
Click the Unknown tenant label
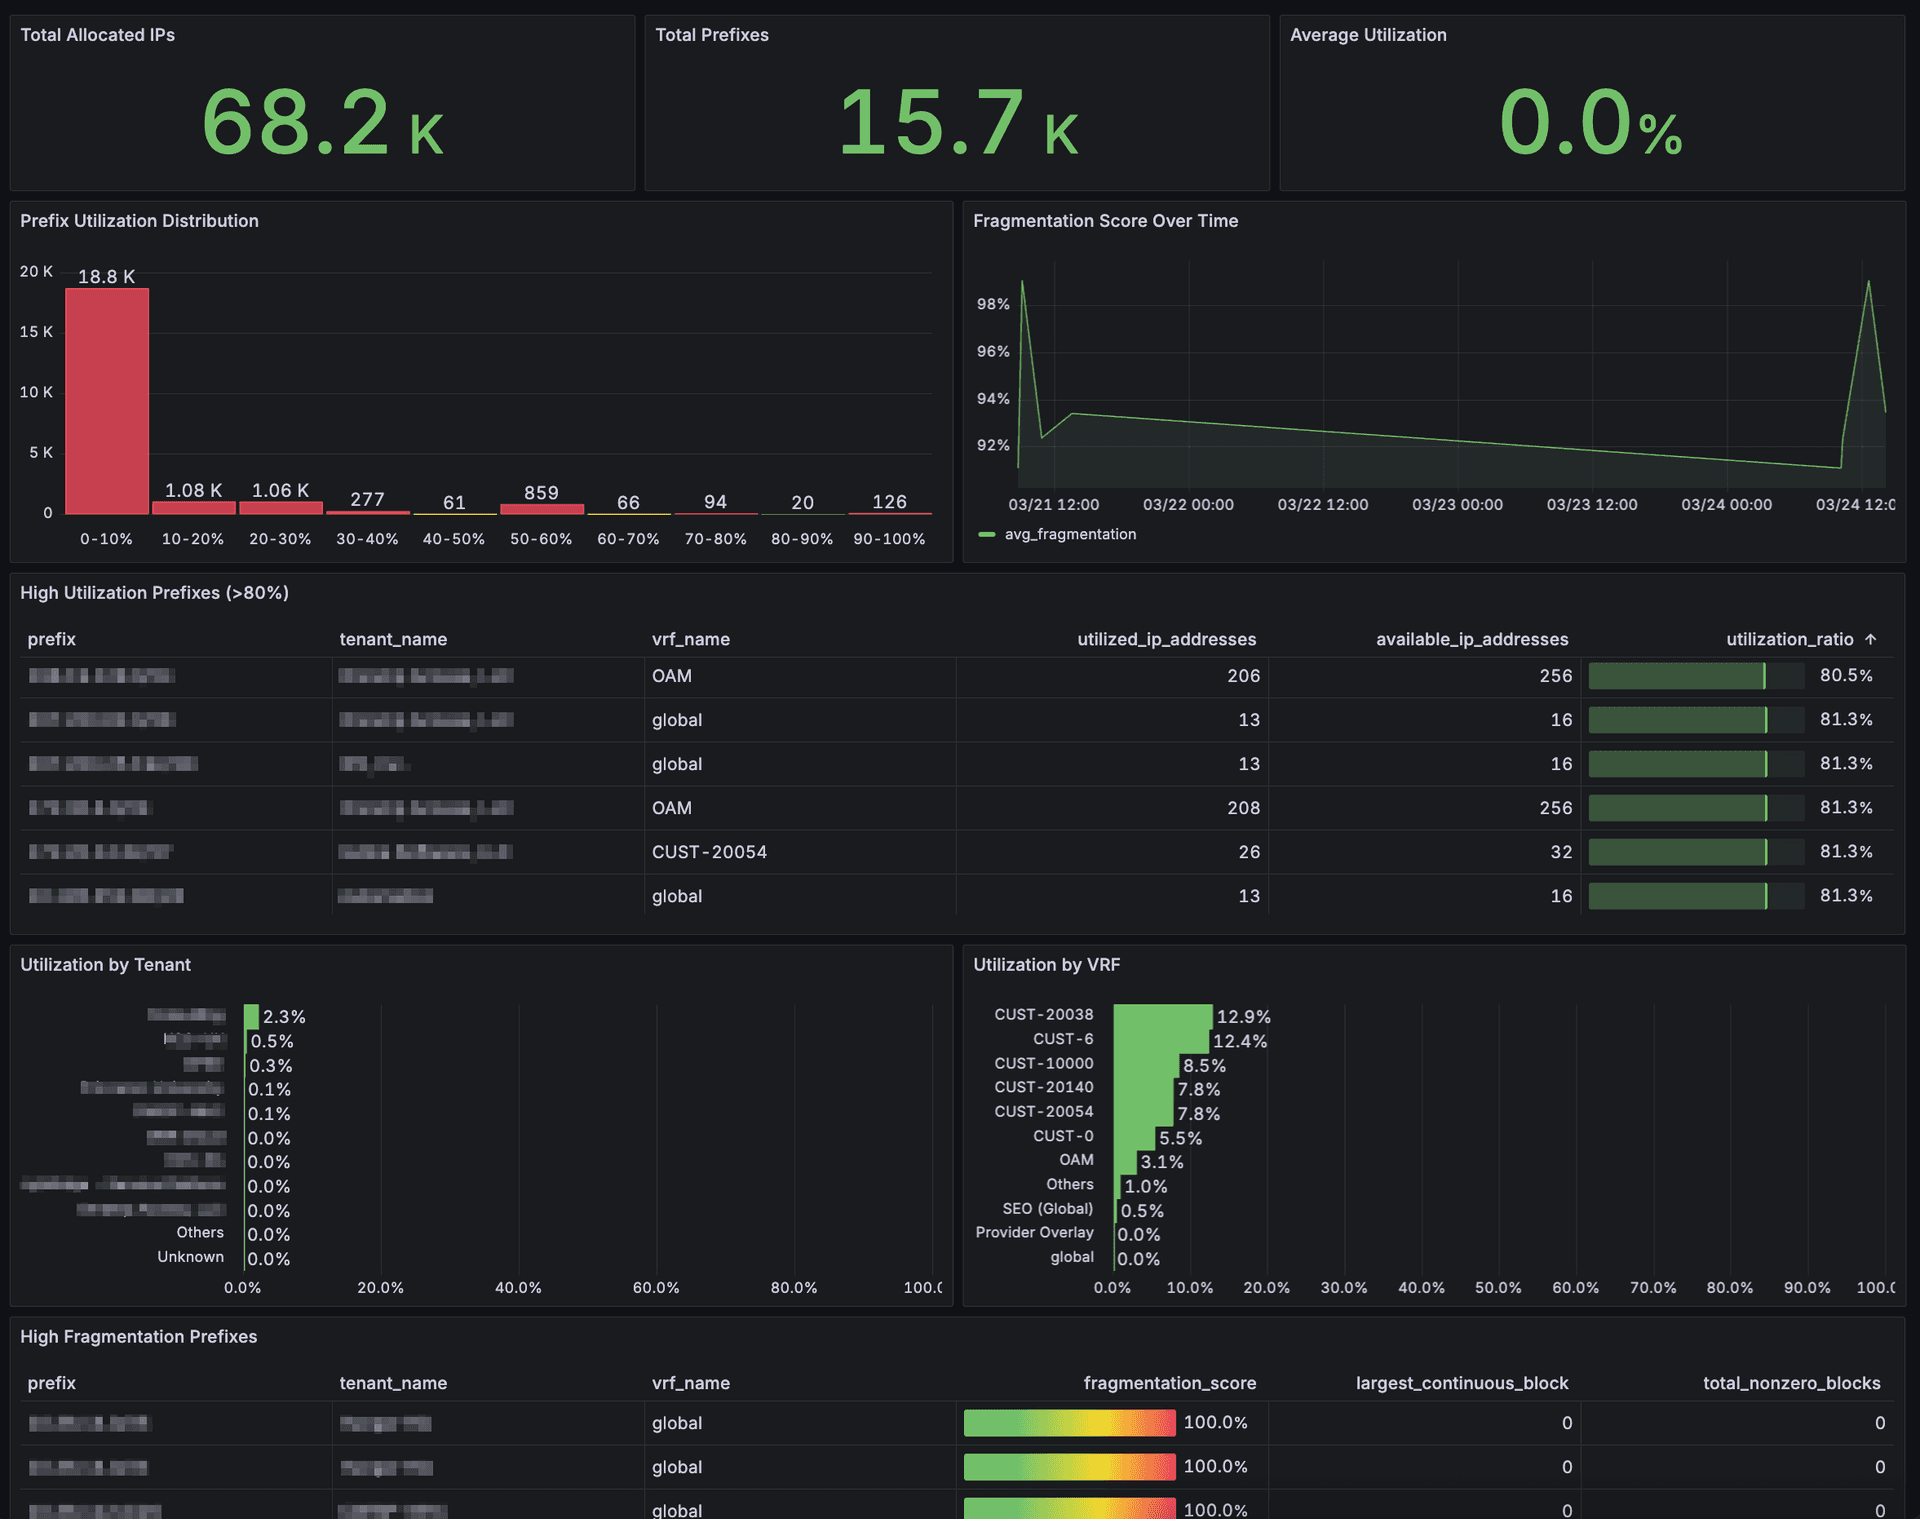click(x=190, y=1257)
